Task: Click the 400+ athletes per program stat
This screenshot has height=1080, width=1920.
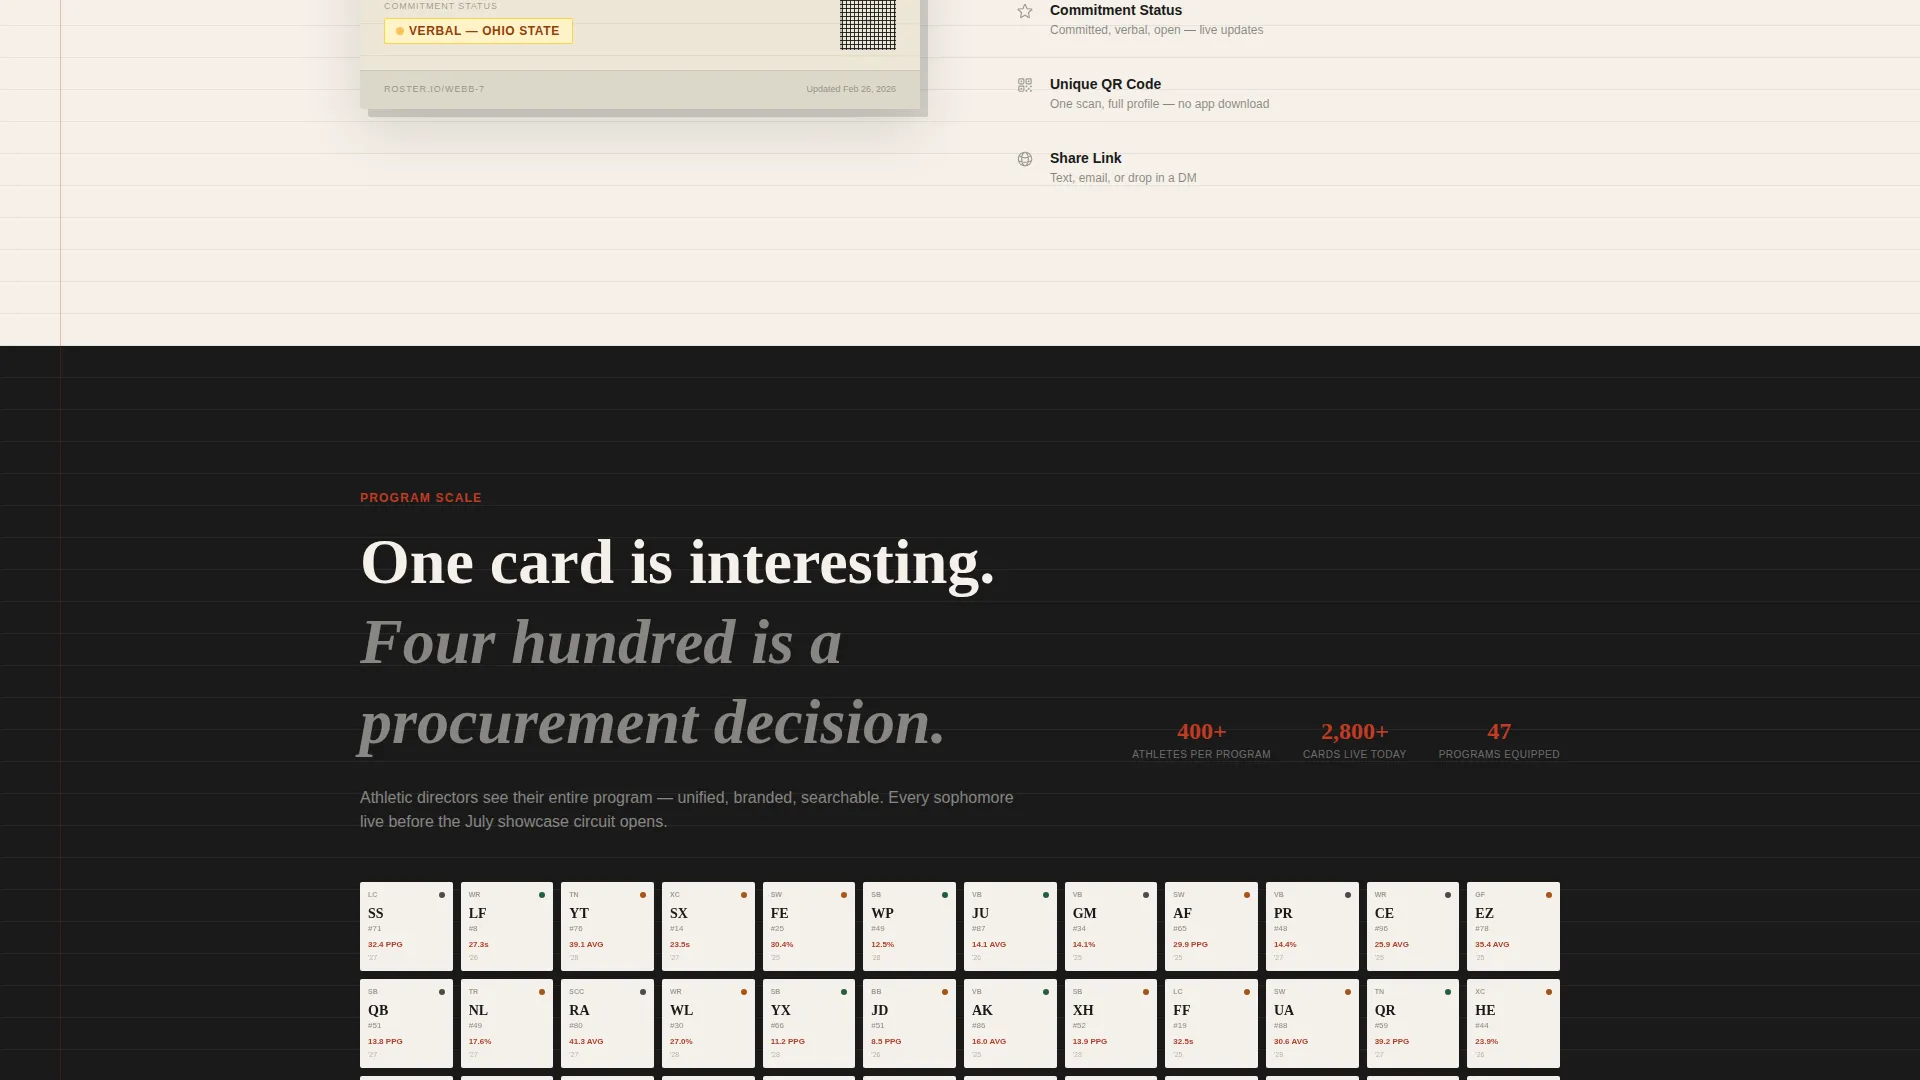Action: click(1201, 741)
